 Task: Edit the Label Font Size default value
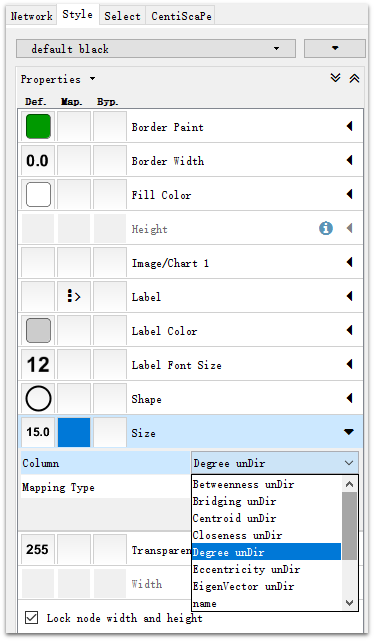tap(38, 364)
